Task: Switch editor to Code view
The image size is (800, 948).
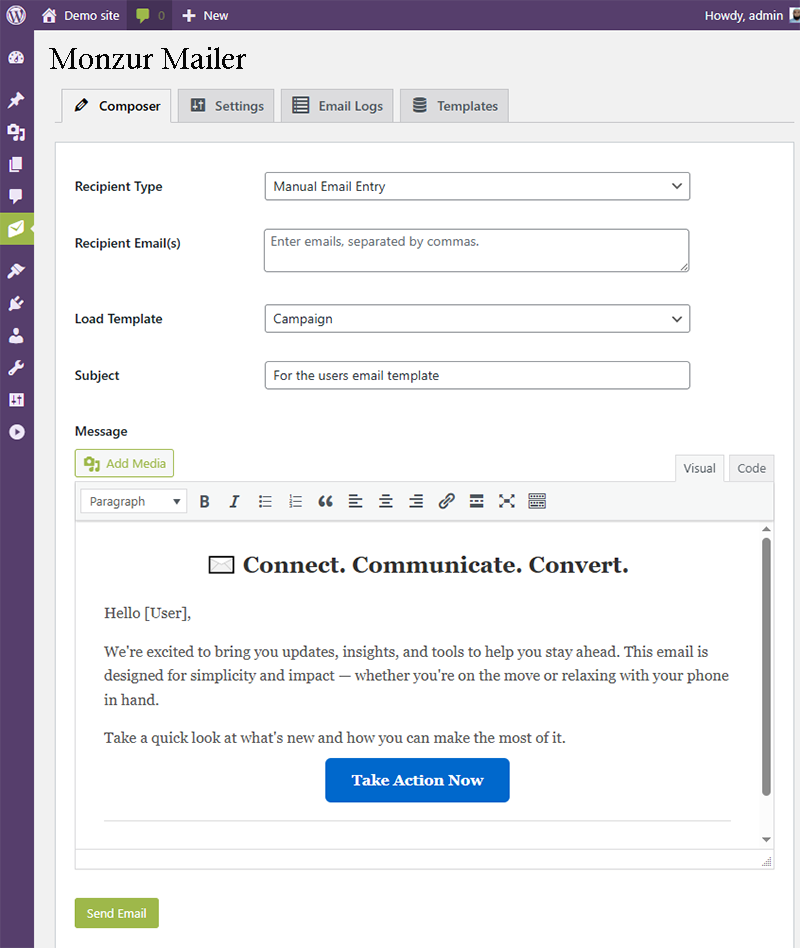Action: [x=751, y=468]
